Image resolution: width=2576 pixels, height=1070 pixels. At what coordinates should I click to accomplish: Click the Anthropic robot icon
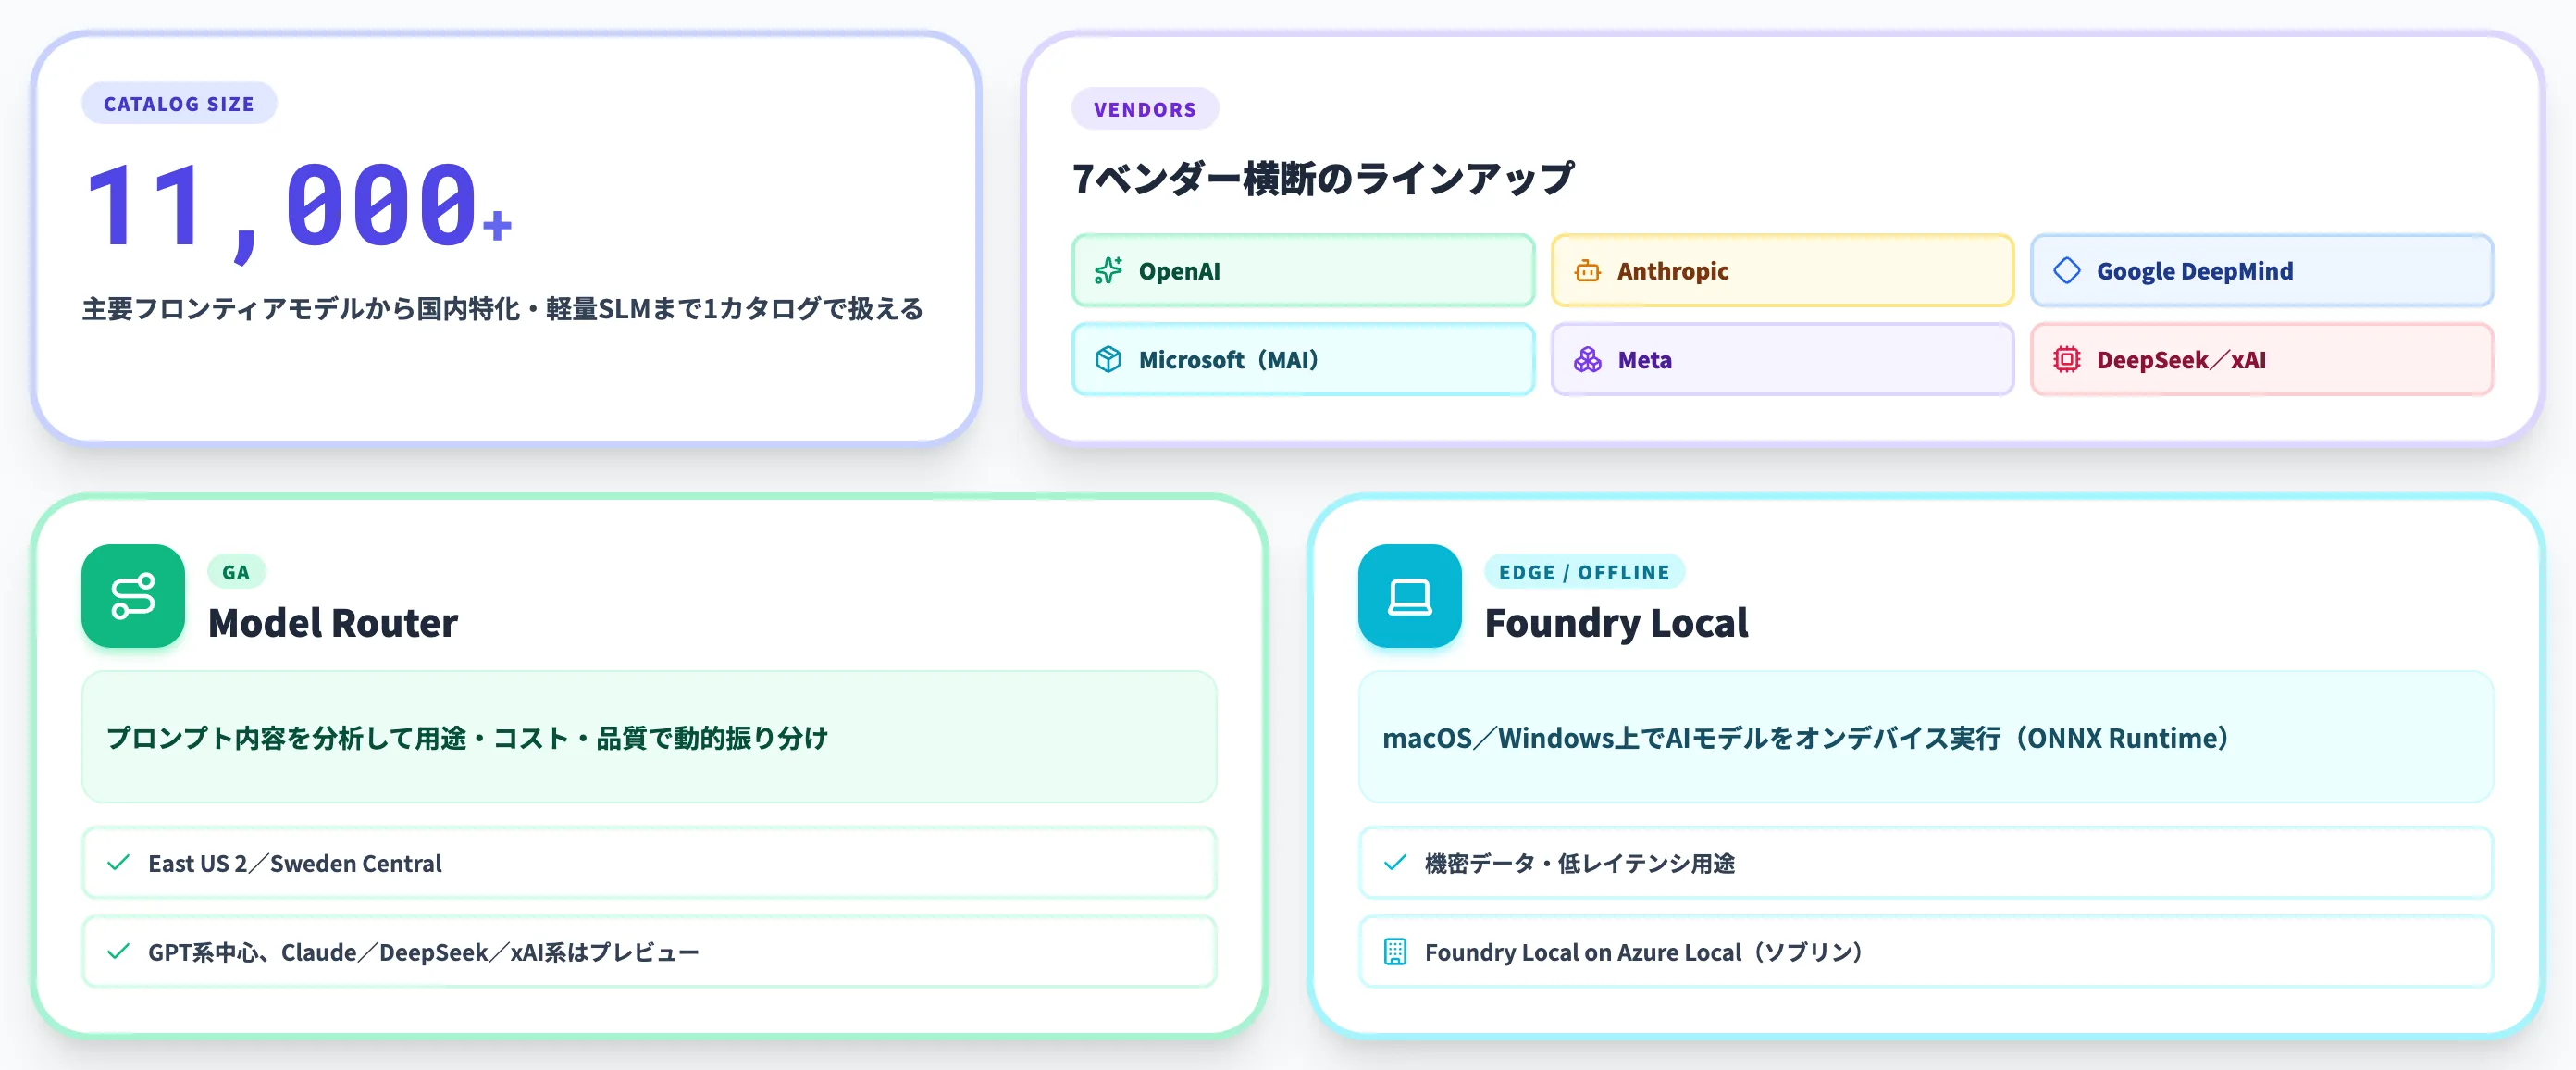(x=1587, y=271)
